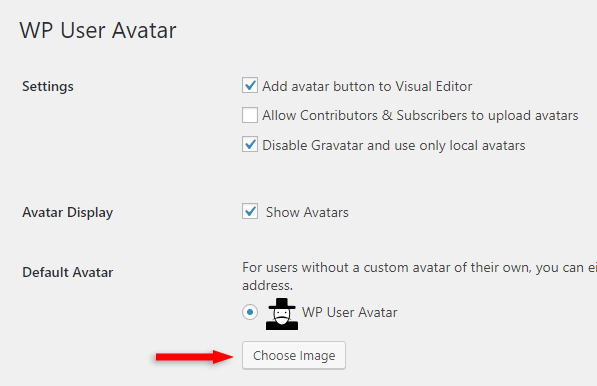
Task: Click the word 'address.' in the description
Action: 267,286
